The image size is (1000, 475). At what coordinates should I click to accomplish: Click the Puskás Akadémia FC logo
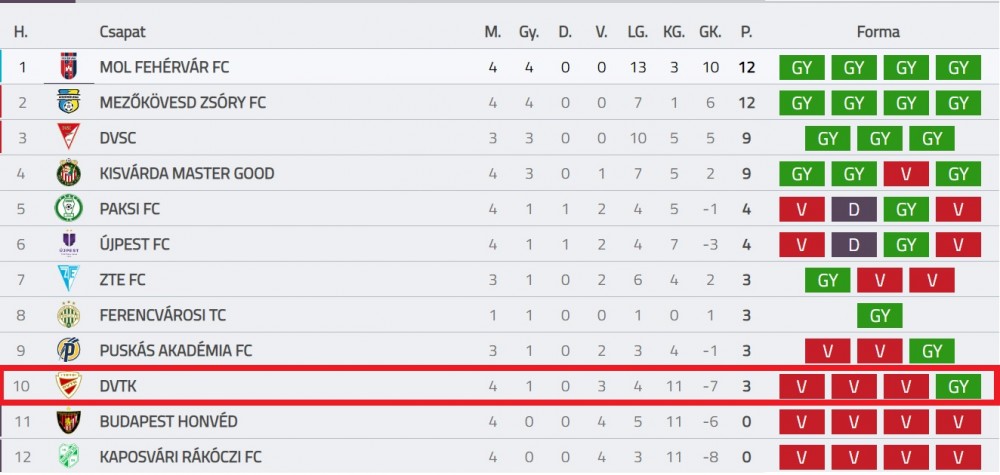pos(68,350)
